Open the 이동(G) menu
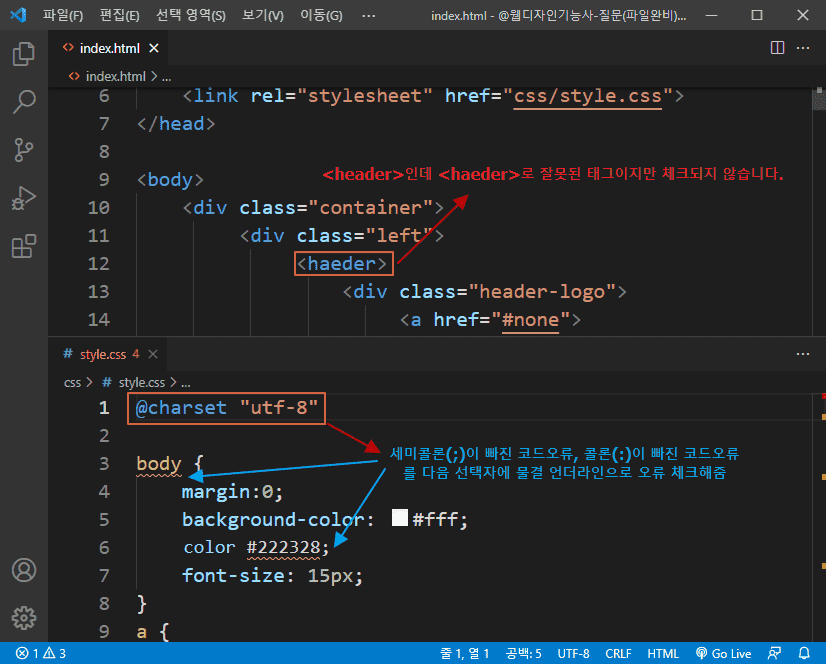Image resolution: width=826 pixels, height=664 pixels. (321, 15)
